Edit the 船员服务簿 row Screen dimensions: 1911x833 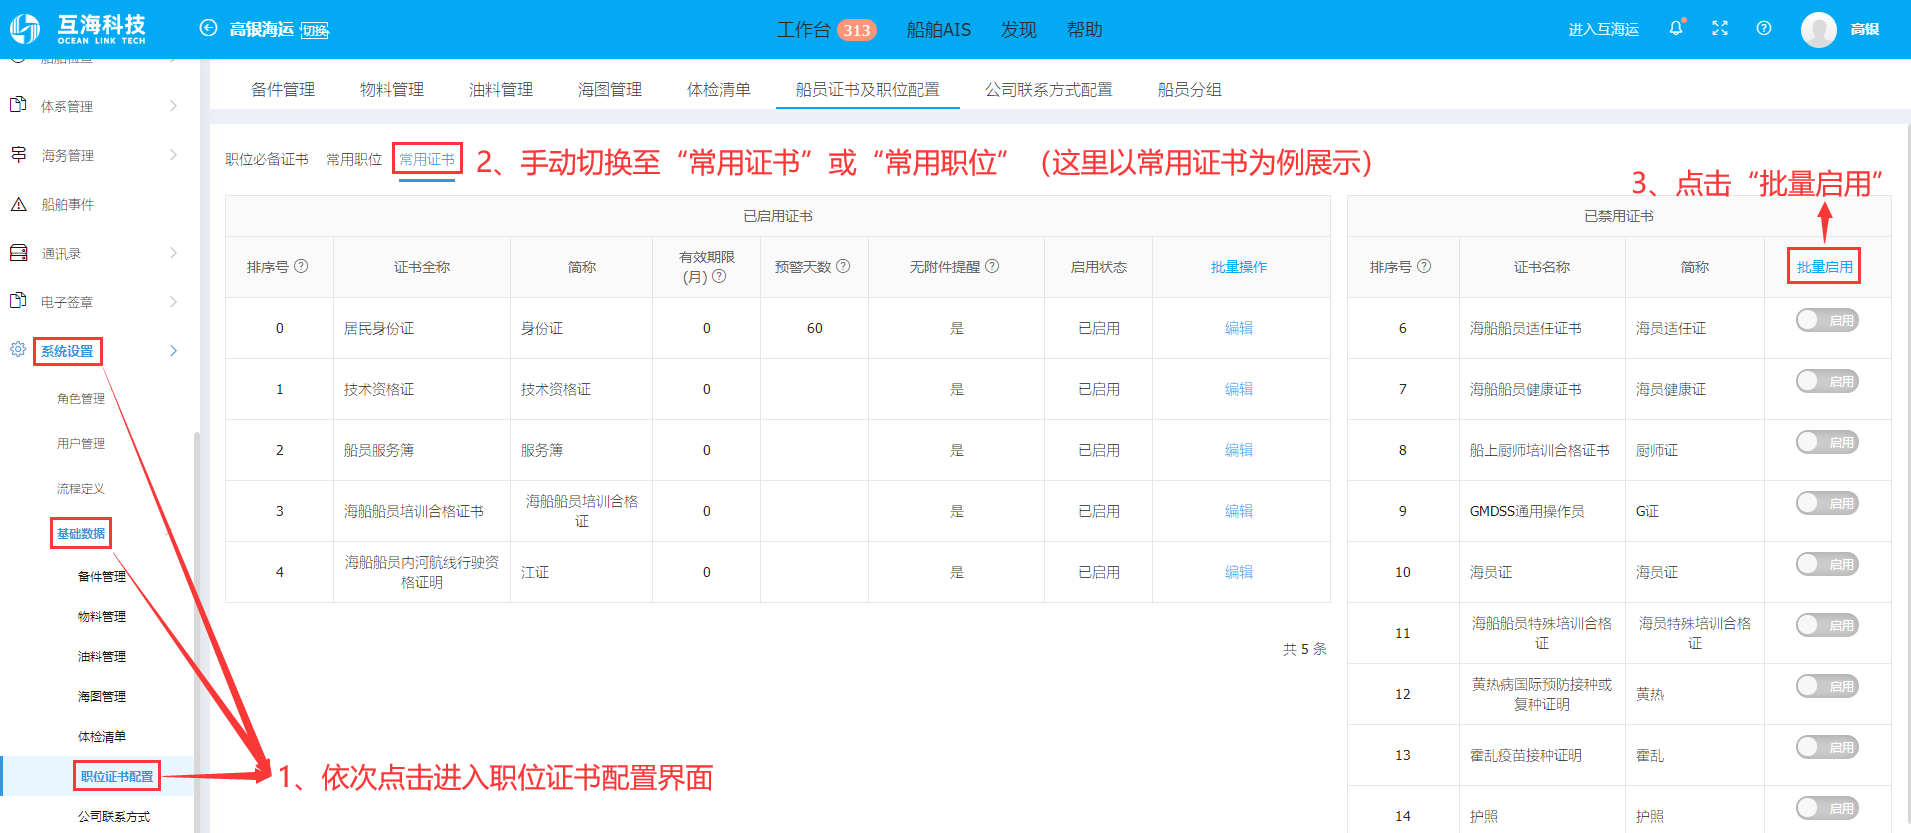[1239, 450]
